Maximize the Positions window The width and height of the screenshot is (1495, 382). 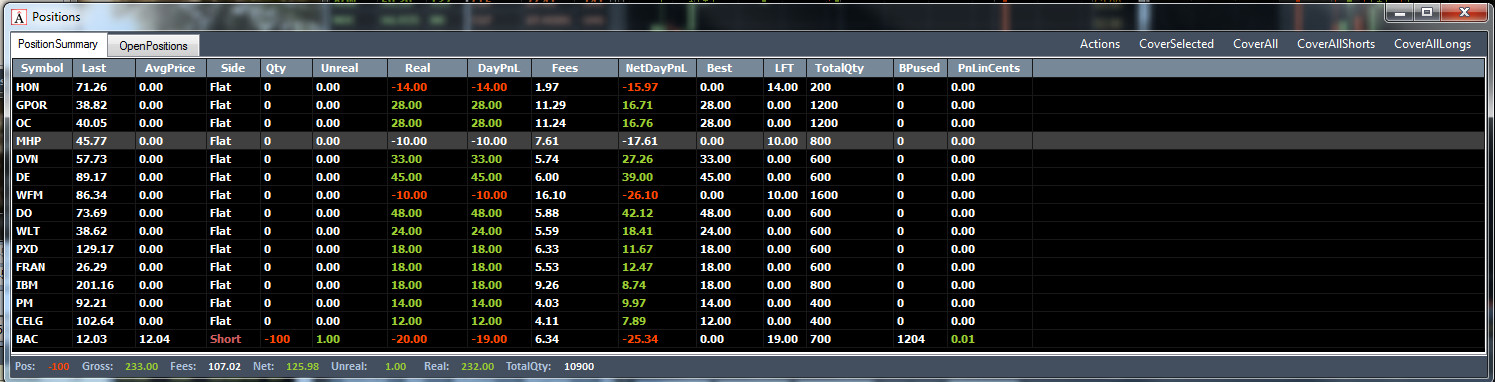[x=1426, y=13]
